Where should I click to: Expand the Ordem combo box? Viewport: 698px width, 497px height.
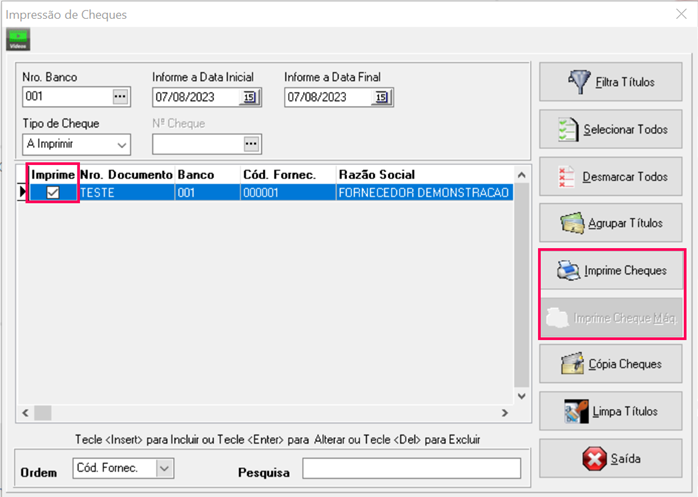pyautogui.click(x=165, y=468)
